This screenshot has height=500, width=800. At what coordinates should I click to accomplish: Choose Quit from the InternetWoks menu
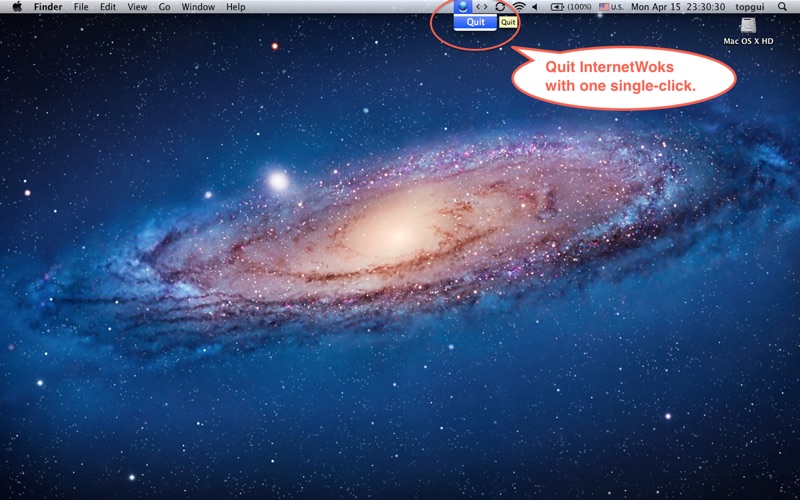pos(476,22)
